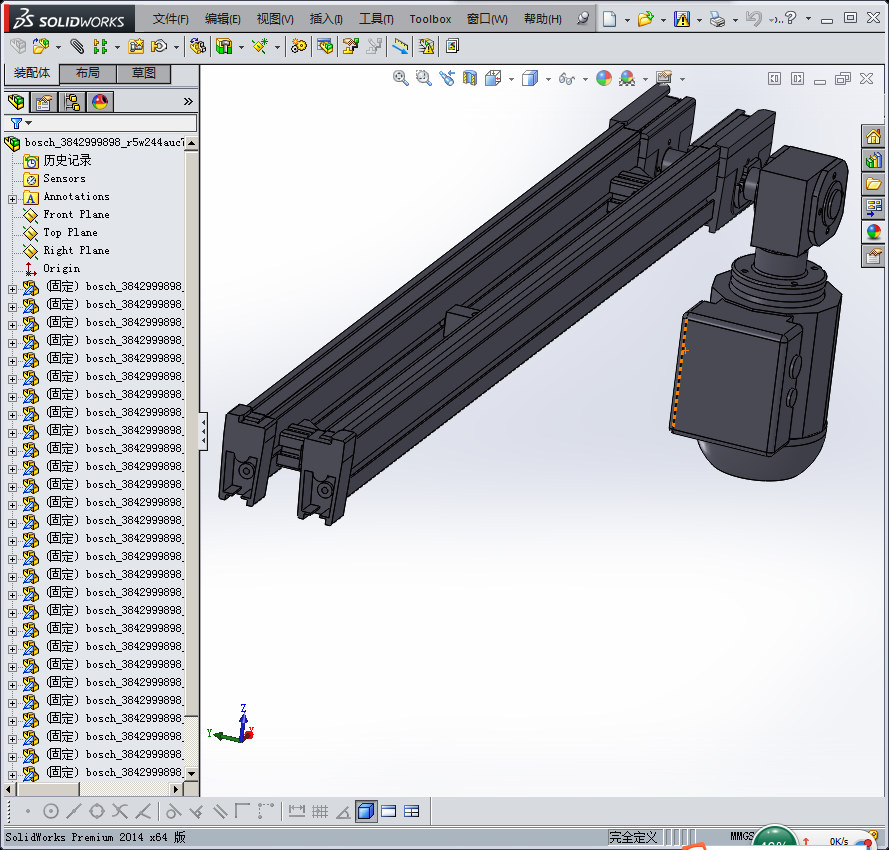
Task: Open the ConfigurationManager tab
Action: pos(72,102)
